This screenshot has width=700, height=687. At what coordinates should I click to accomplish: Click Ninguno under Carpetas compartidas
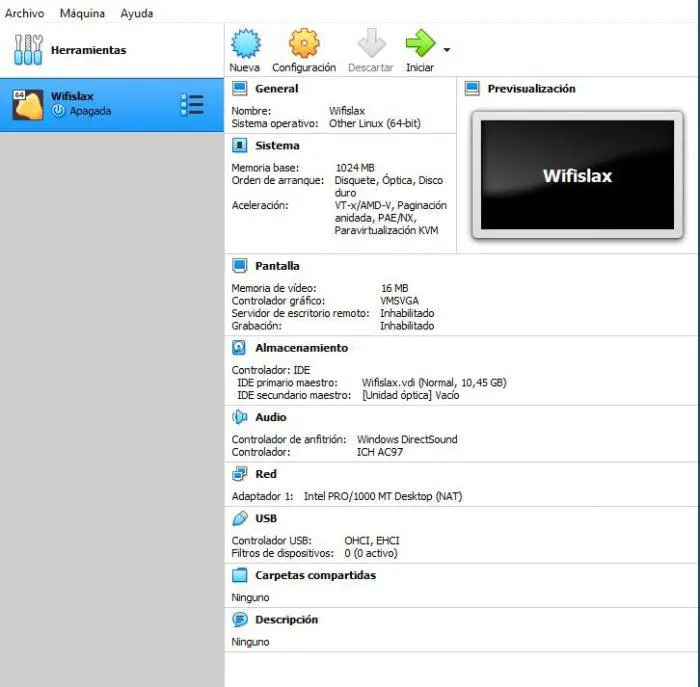[250, 597]
